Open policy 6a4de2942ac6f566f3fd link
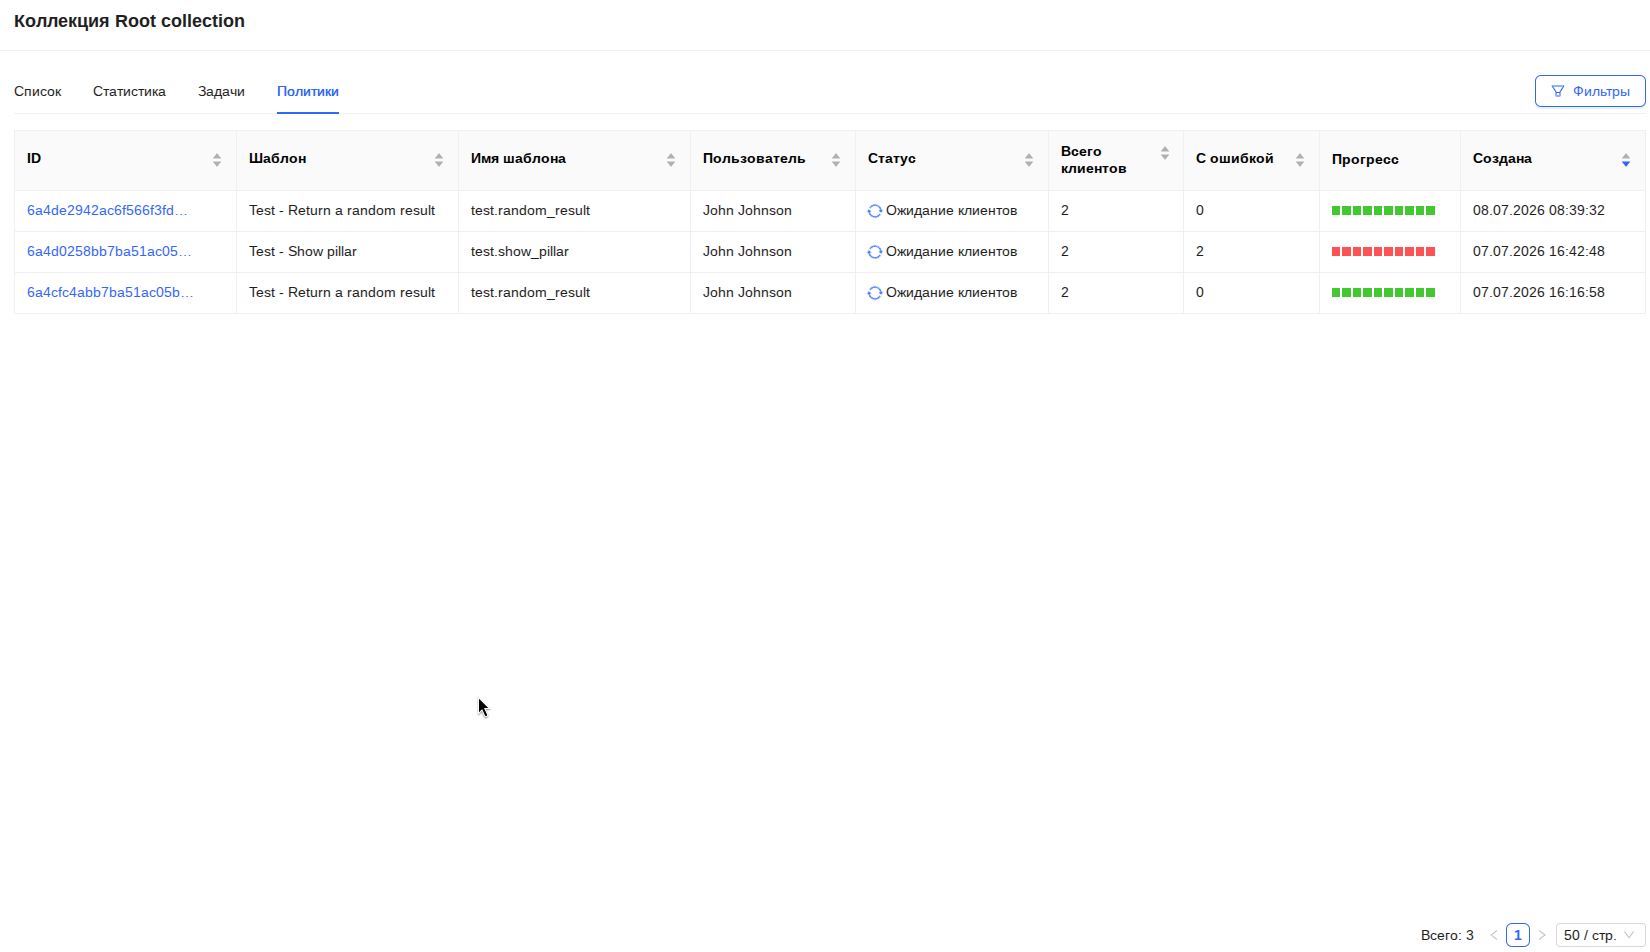The width and height of the screenshot is (1650, 952). pos(107,210)
